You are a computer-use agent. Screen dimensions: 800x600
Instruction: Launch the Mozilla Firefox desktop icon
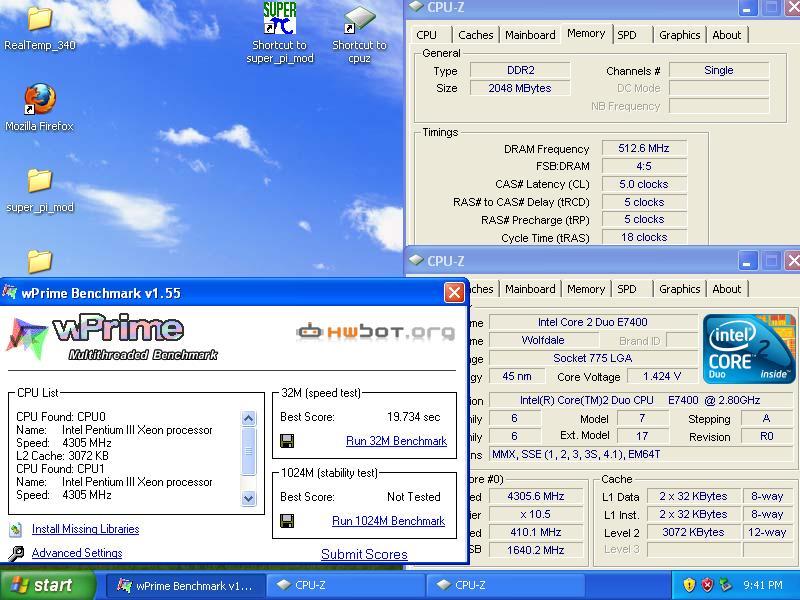(40, 98)
